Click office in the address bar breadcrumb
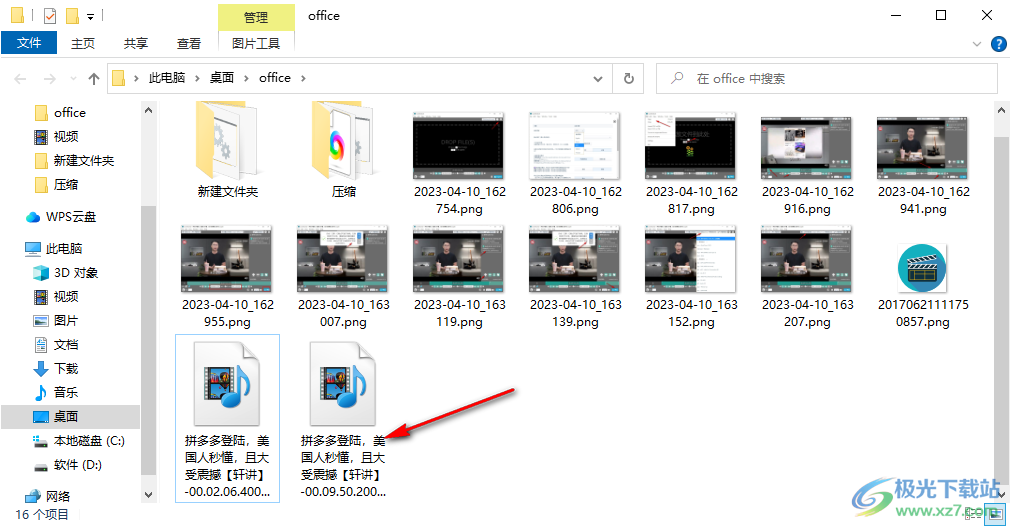The height and width of the screenshot is (527, 1011). (x=275, y=78)
